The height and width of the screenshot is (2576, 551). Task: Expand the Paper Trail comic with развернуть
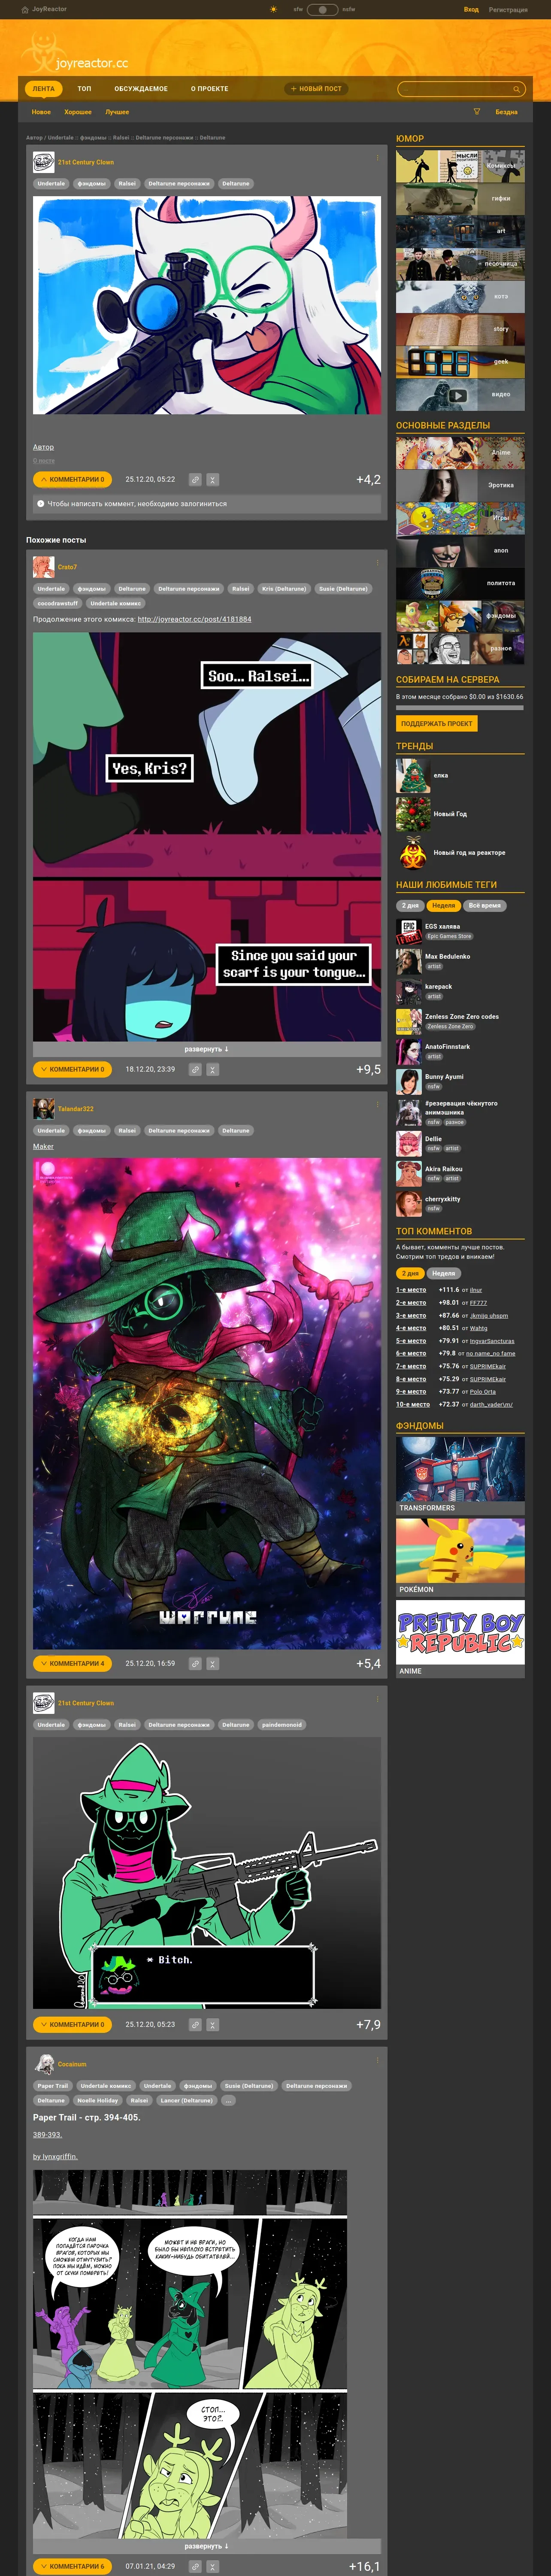207,2546
